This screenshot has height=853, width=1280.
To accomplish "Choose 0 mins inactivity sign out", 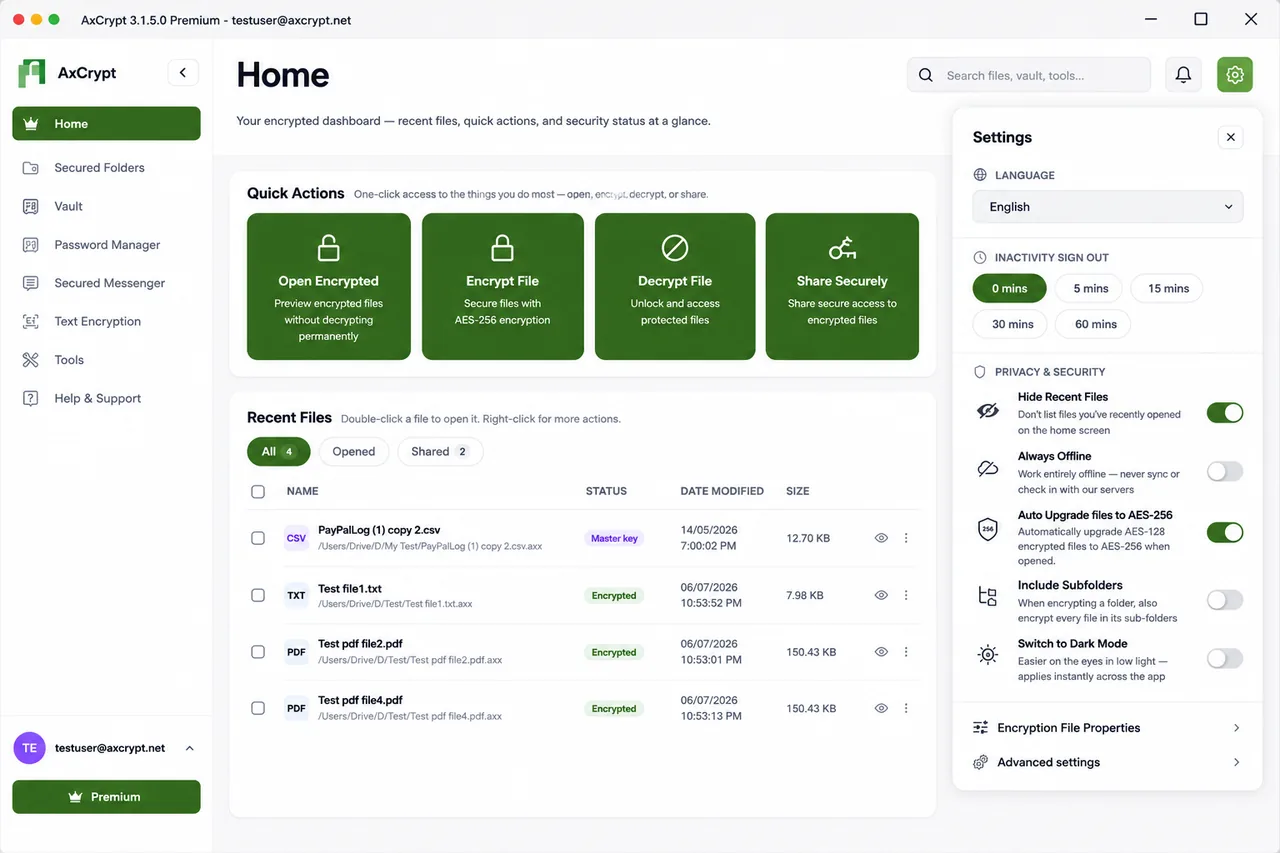I will [x=1010, y=288].
